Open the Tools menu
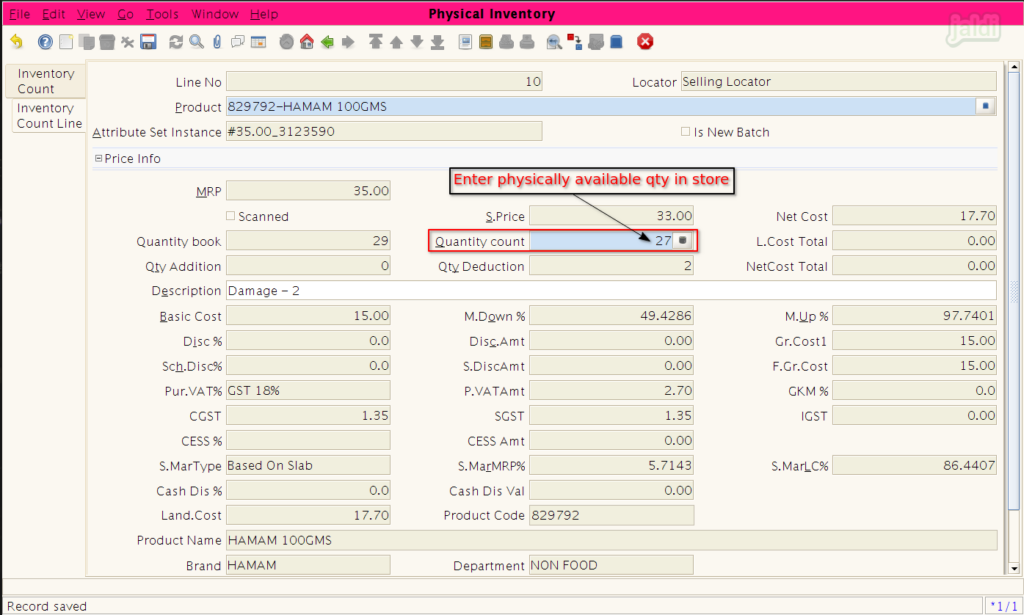The width and height of the screenshot is (1024, 615). point(162,14)
